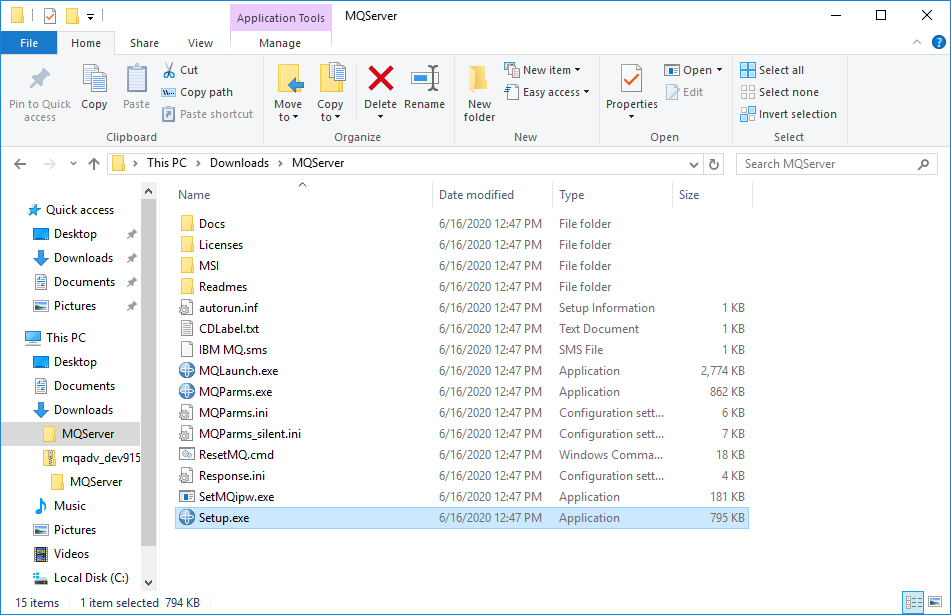This screenshot has height=615, width=951.
Task: Select Videos in the navigation pane
Action: tap(71, 554)
